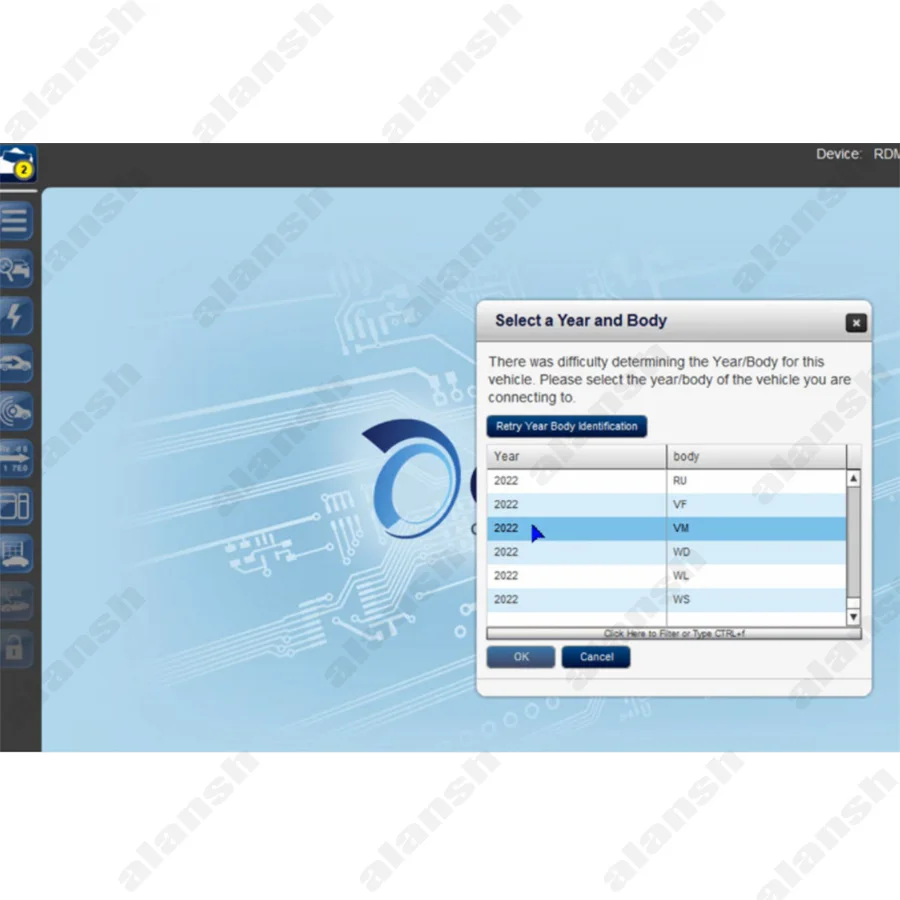Open the hamburger menu in sidebar
This screenshot has height=900, width=900.
click(15, 221)
